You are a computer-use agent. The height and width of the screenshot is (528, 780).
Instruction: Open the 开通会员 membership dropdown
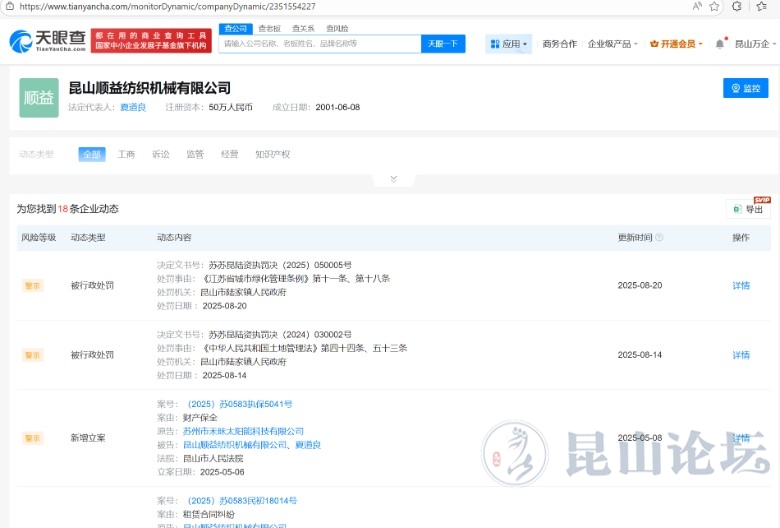point(676,44)
